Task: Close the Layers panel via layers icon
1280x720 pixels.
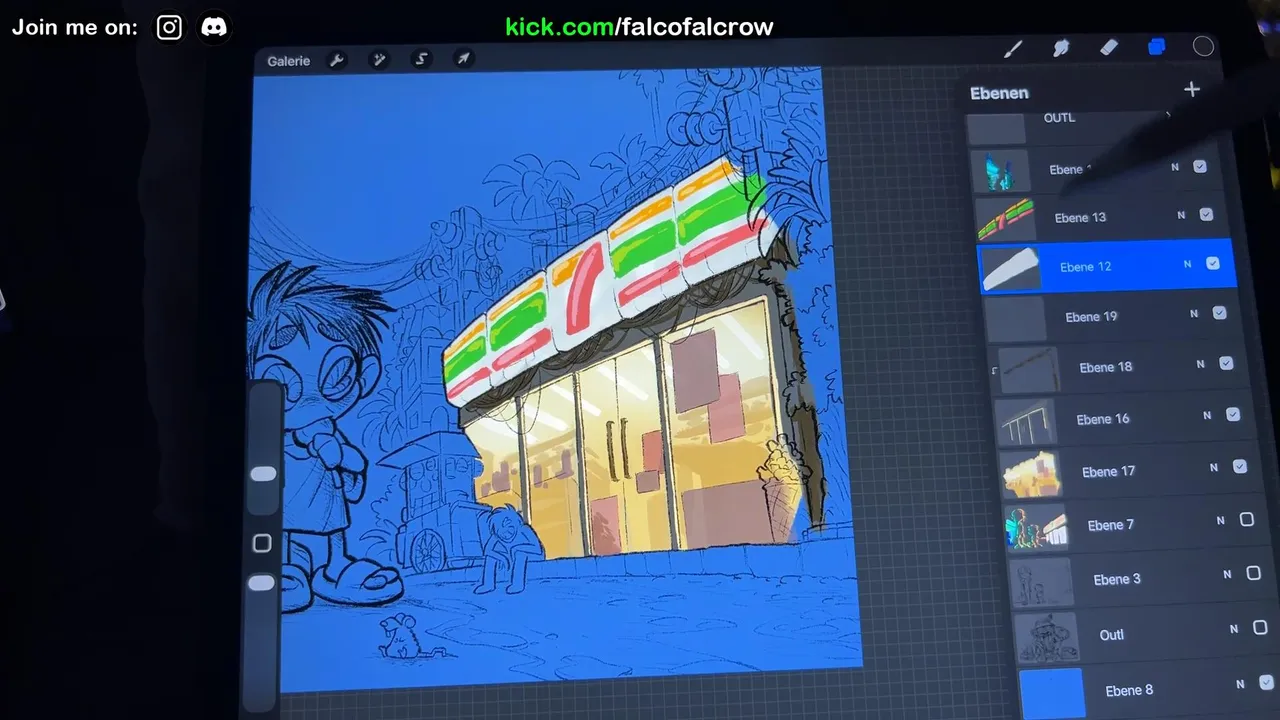Action: [x=1156, y=47]
